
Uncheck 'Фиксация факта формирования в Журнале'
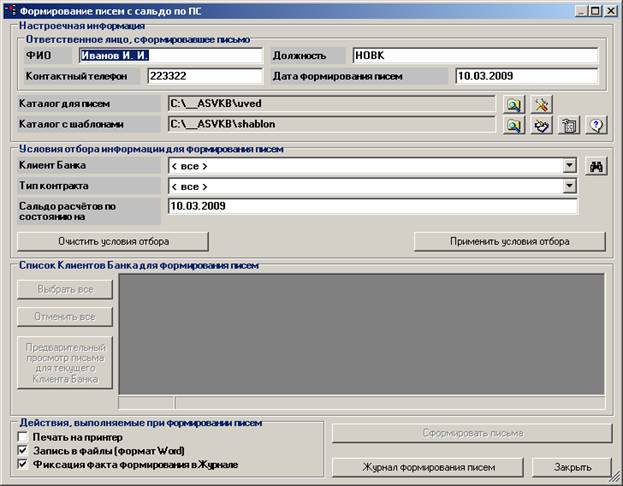tap(23, 464)
